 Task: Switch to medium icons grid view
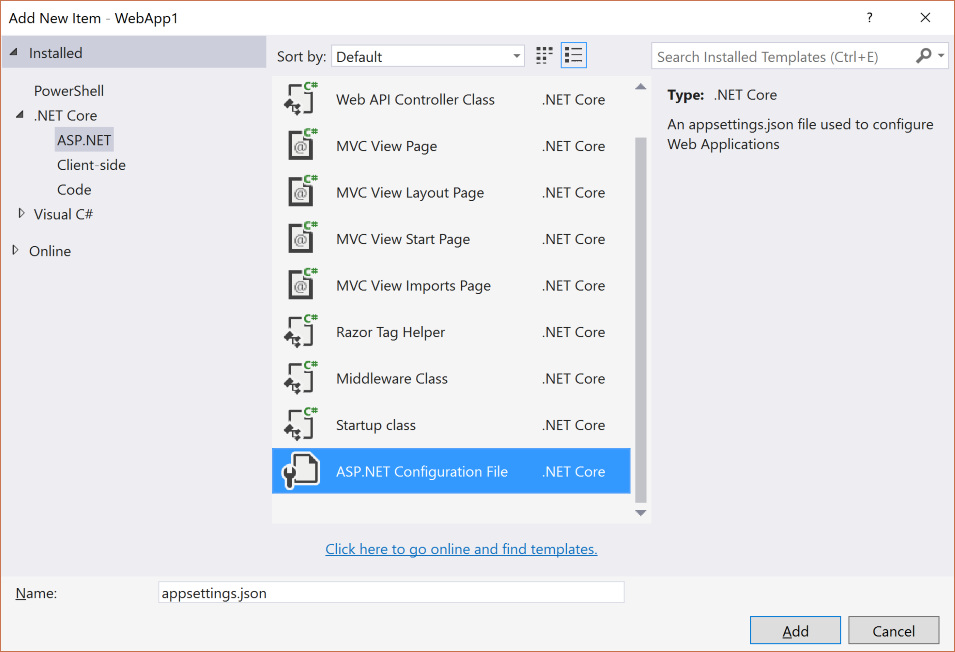[x=544, y=56]
